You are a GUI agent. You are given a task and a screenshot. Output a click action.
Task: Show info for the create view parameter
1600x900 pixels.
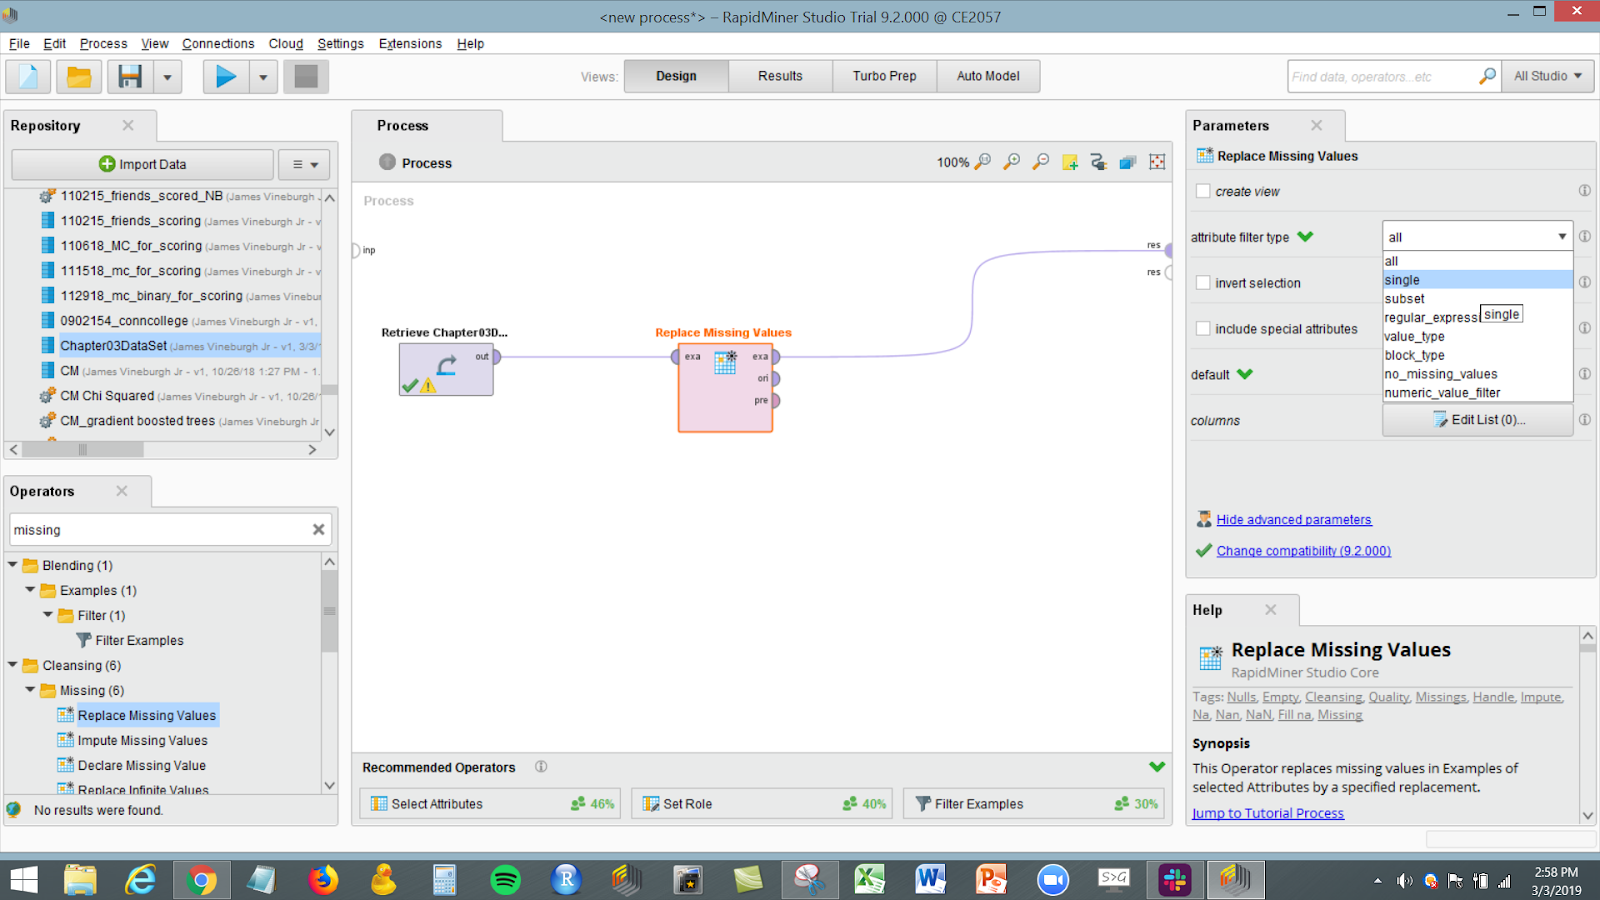click(1585, 191)
